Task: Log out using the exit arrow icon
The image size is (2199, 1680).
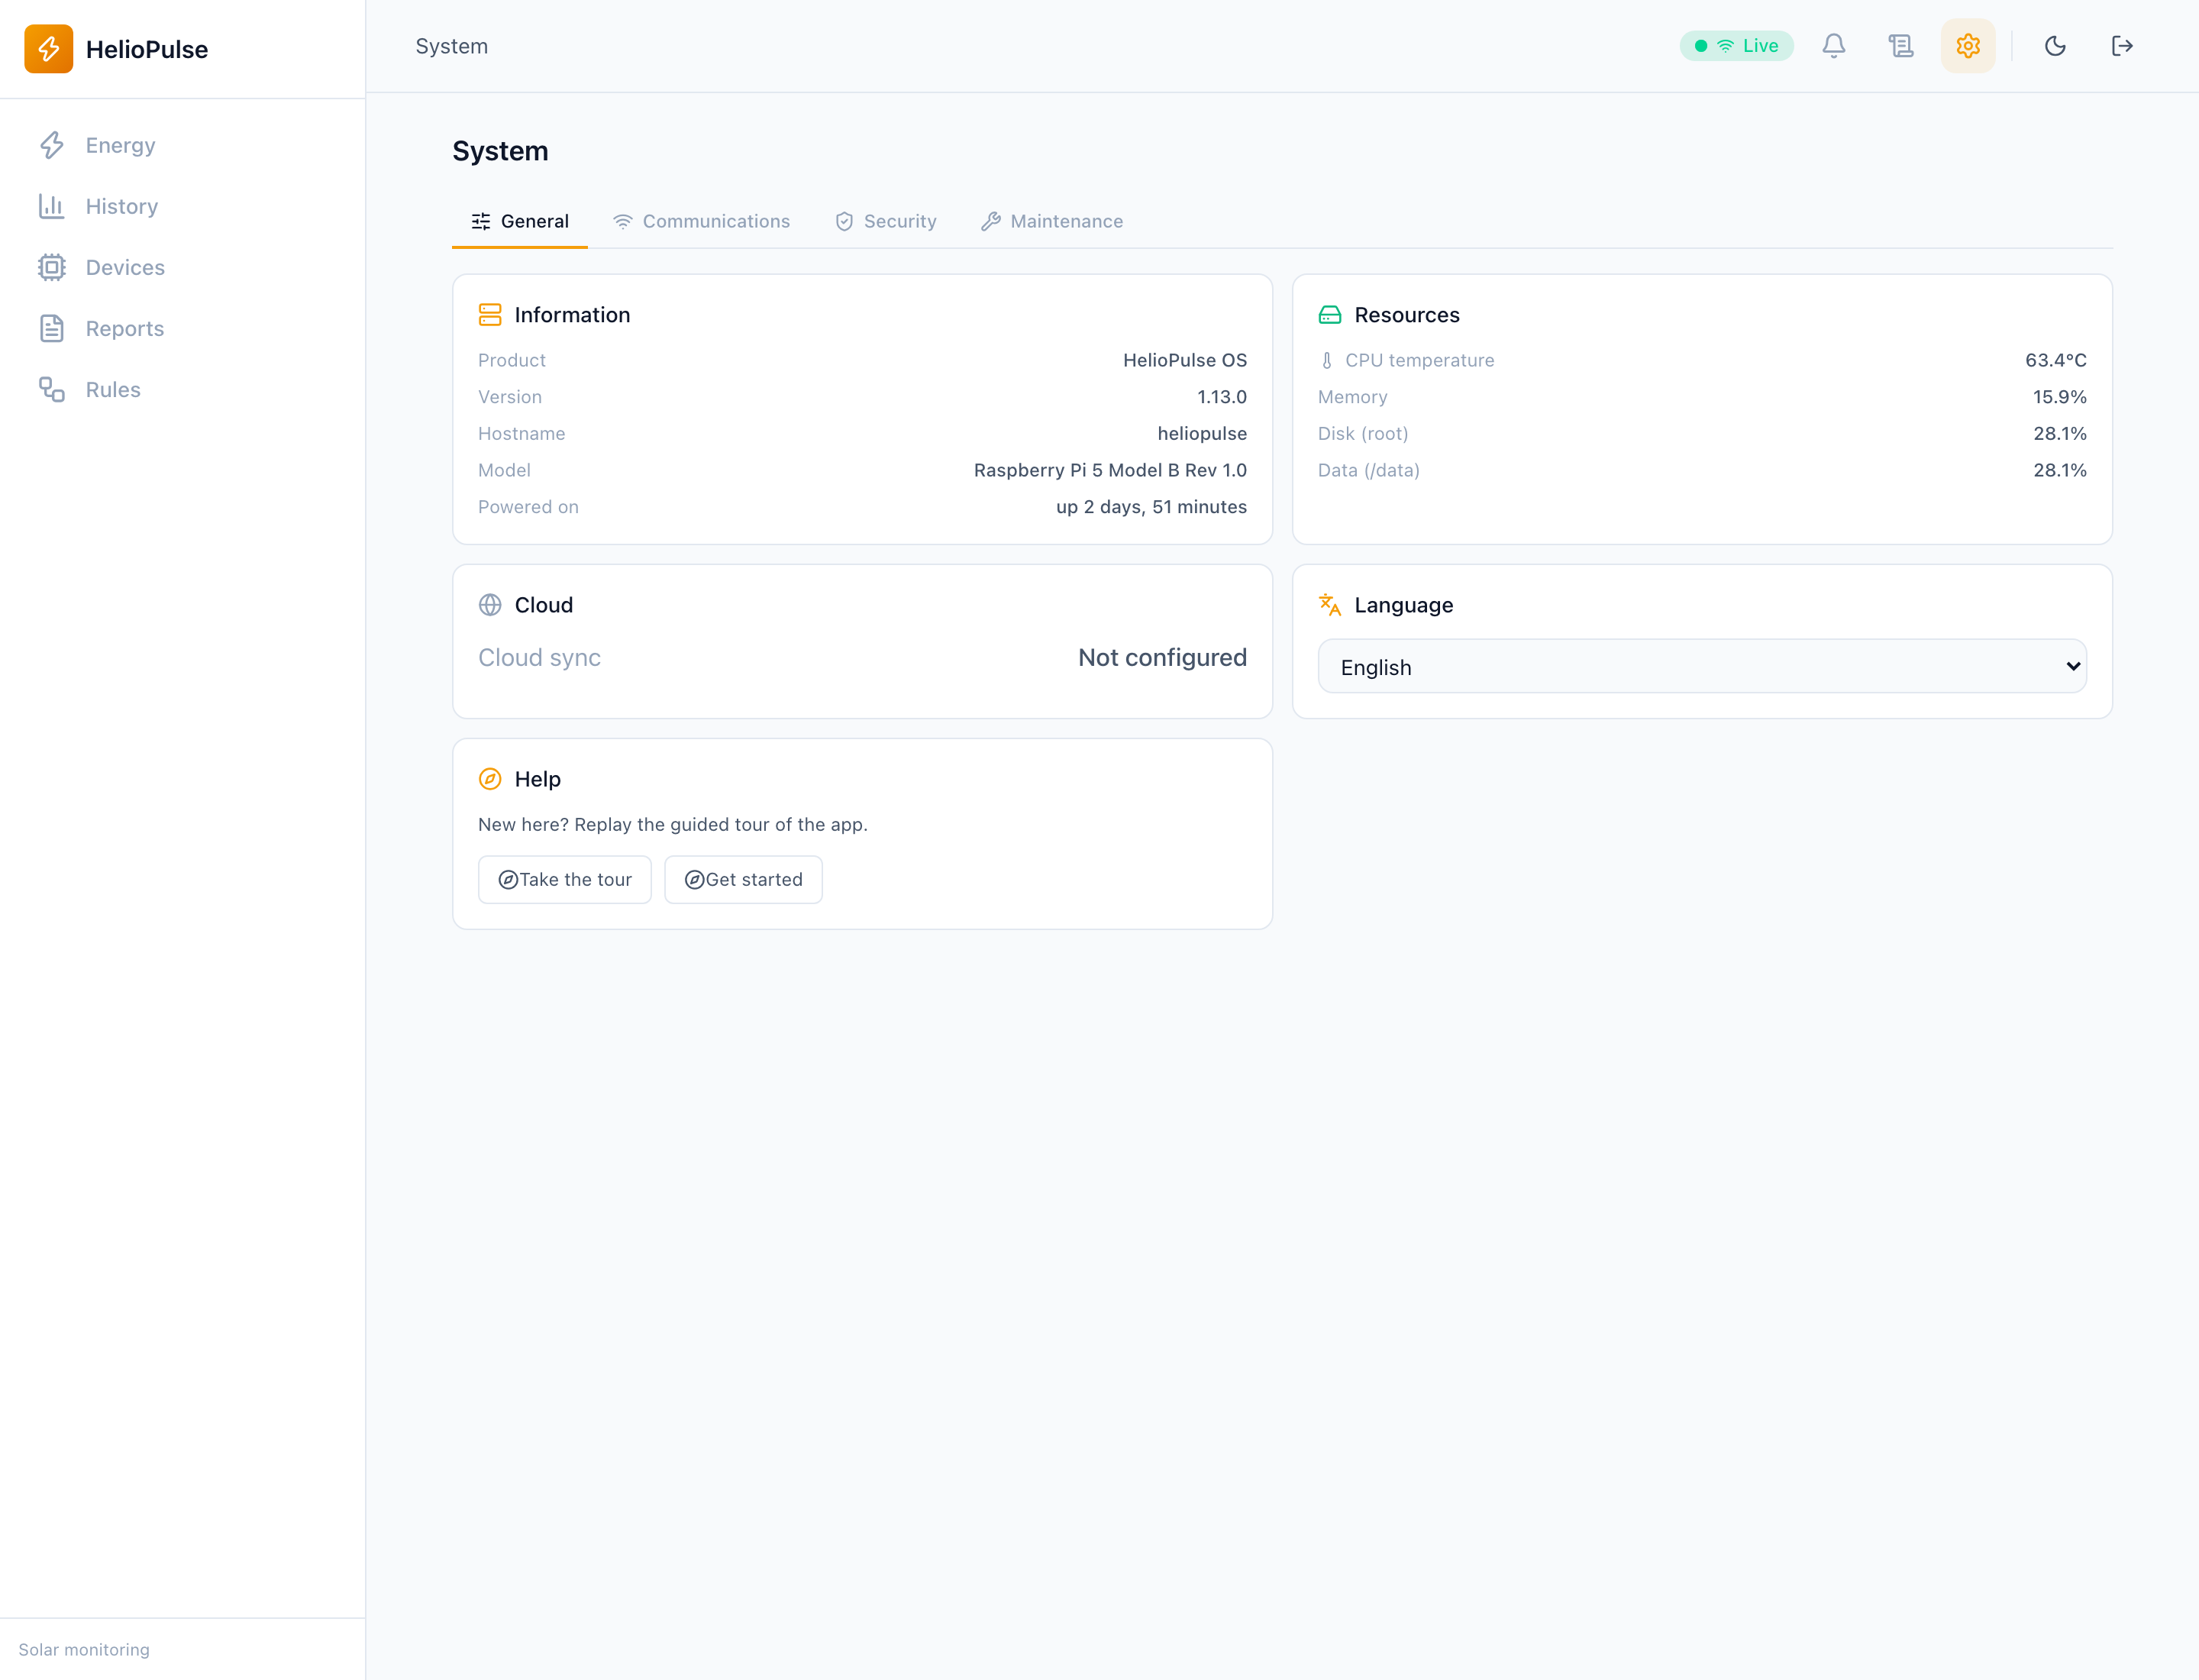Action: [2122, 46]
